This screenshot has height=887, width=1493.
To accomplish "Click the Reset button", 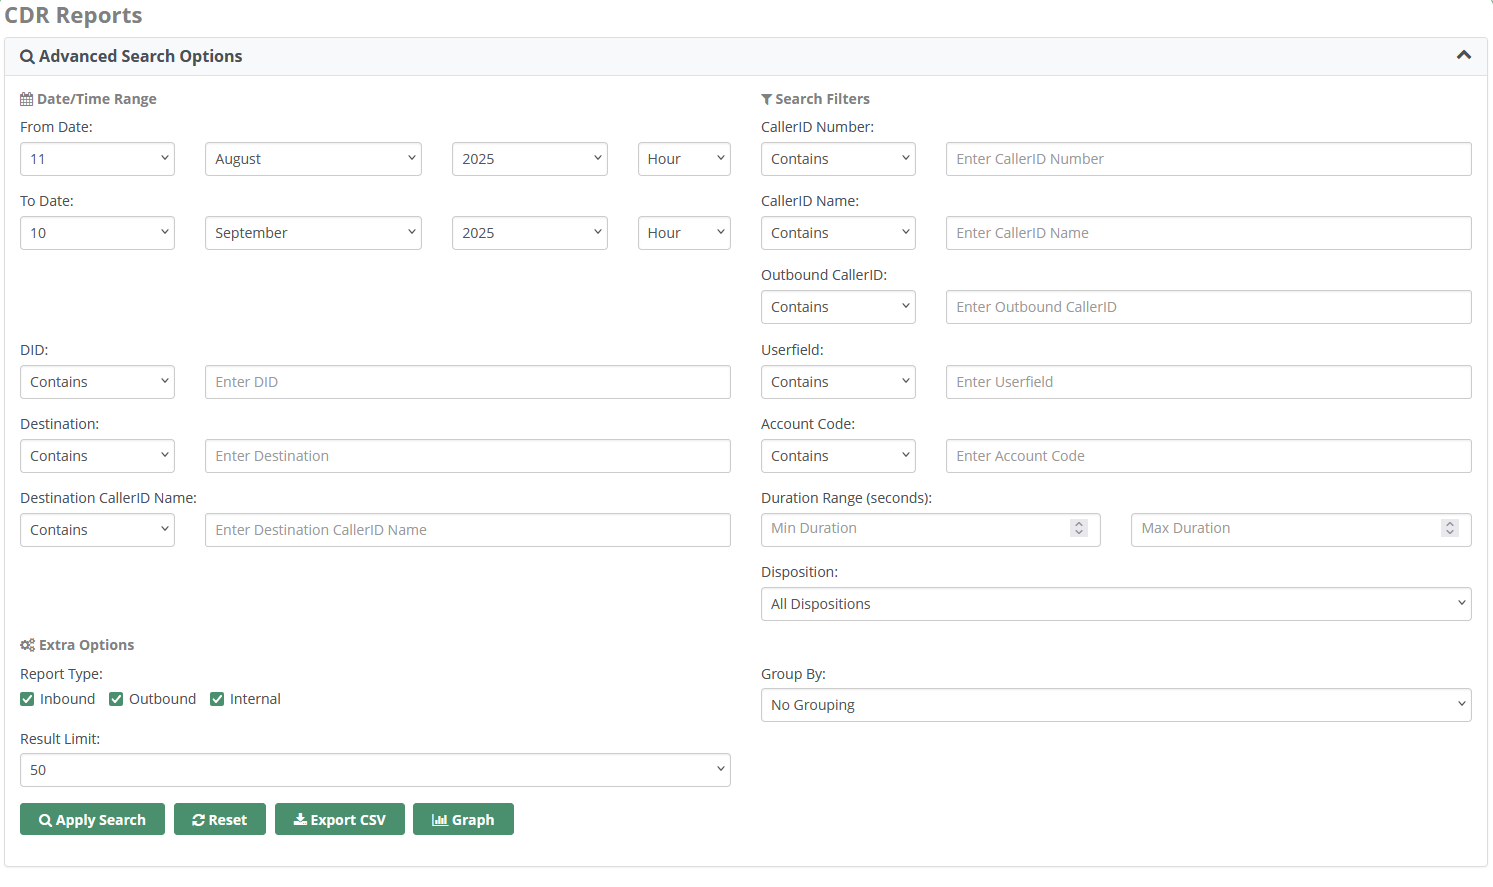I will click(219, 819).
